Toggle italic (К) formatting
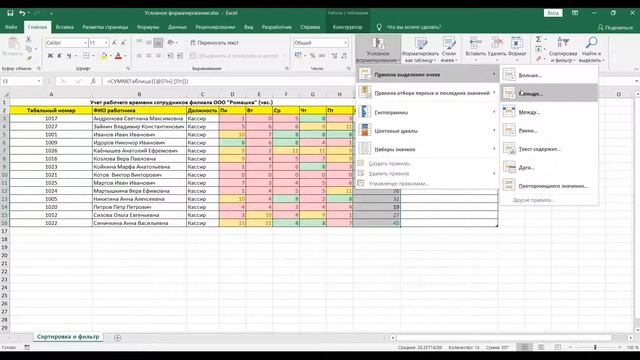The height and width of the screenshot is (360, 640). (59, 56)
